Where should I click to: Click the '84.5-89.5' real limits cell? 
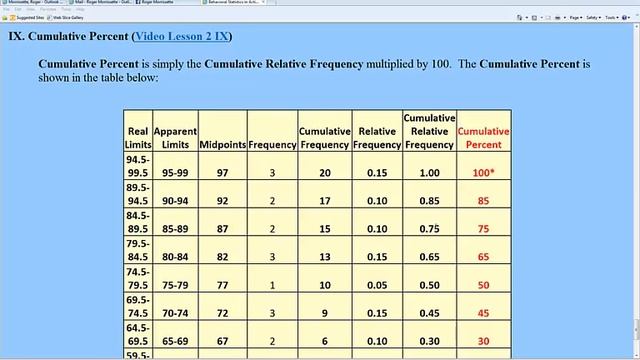(138, 222)
